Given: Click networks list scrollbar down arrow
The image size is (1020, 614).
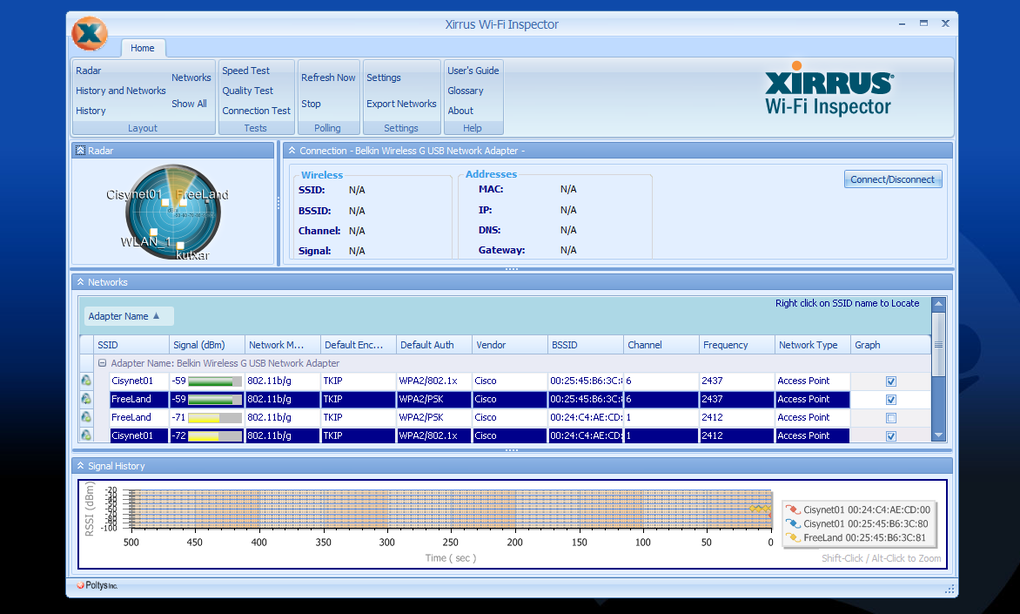Looking at the screenshot, I should (x=938, y=435).
